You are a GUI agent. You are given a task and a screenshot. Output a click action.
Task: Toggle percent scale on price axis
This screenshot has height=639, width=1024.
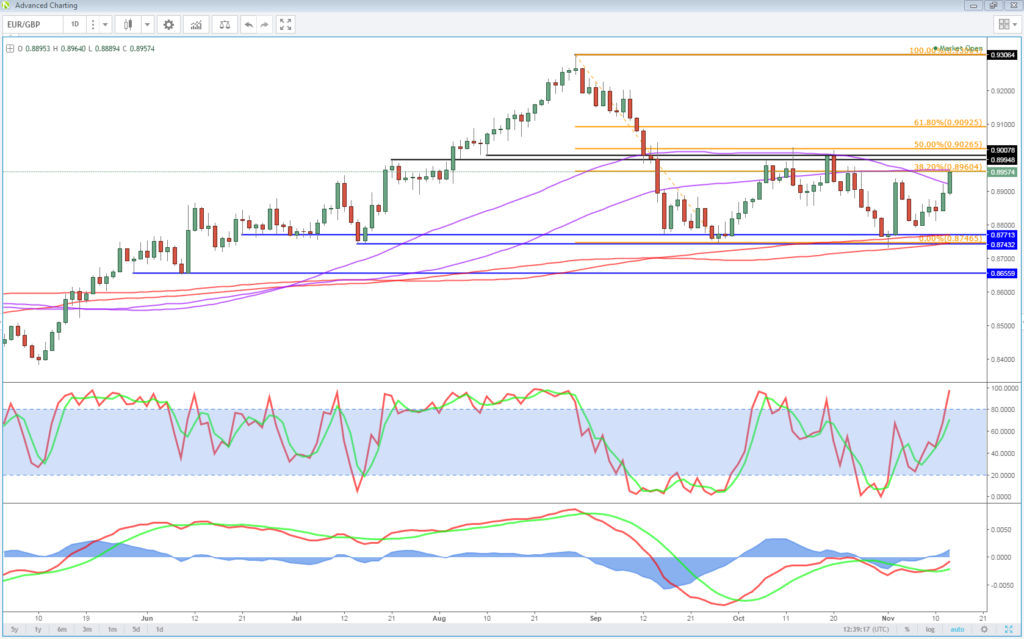coord(907,628)
